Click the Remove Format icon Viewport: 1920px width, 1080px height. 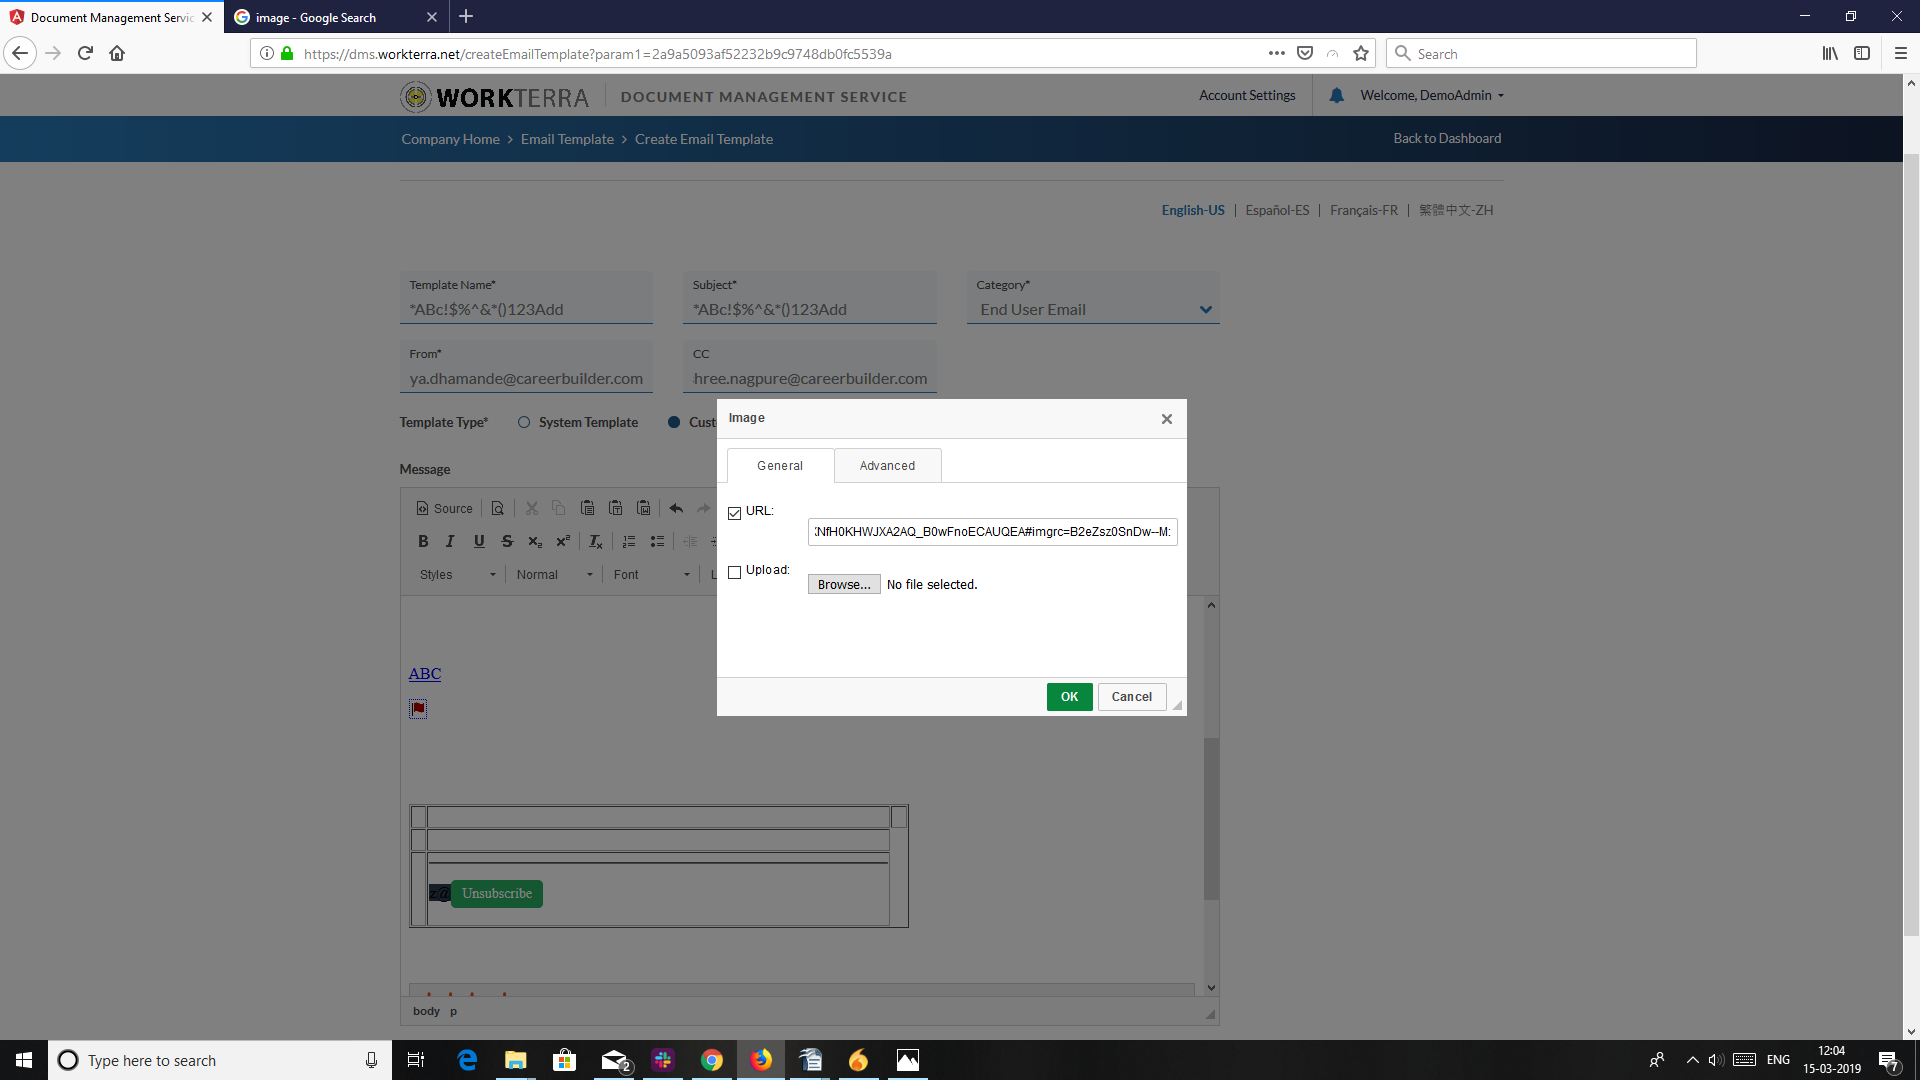pos(595,541)
